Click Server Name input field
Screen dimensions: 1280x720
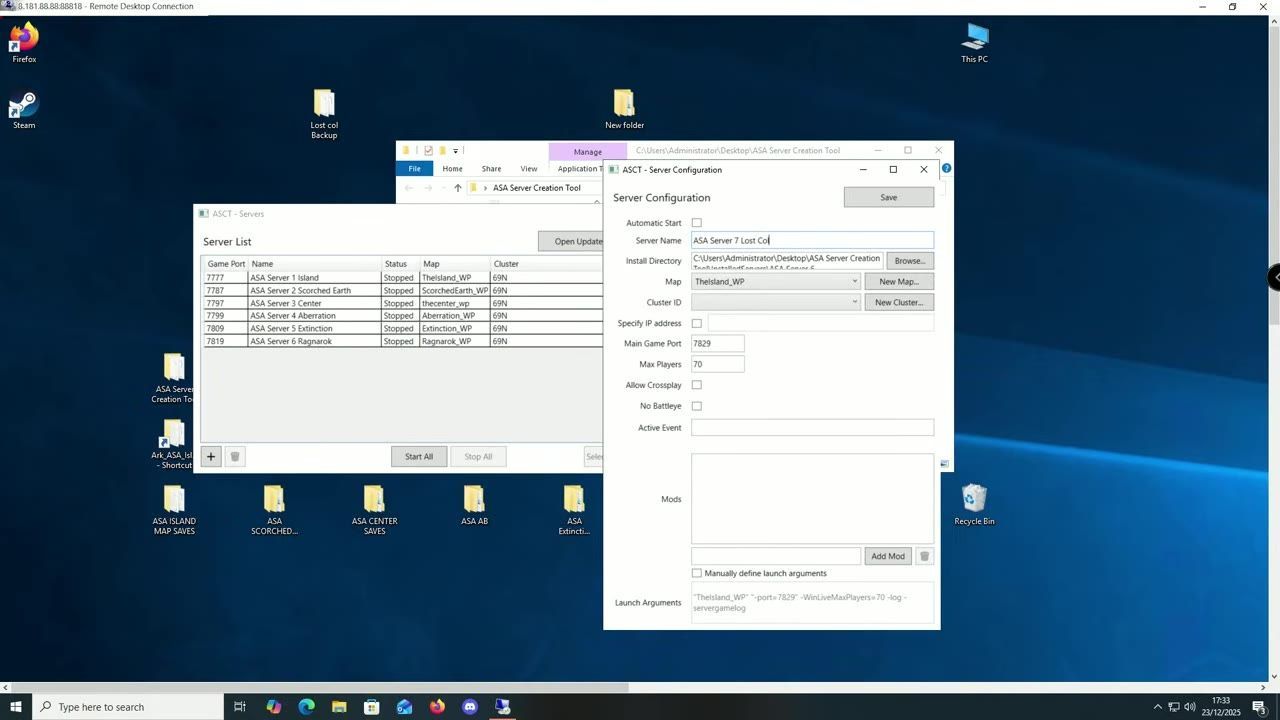tap(812, 240)
